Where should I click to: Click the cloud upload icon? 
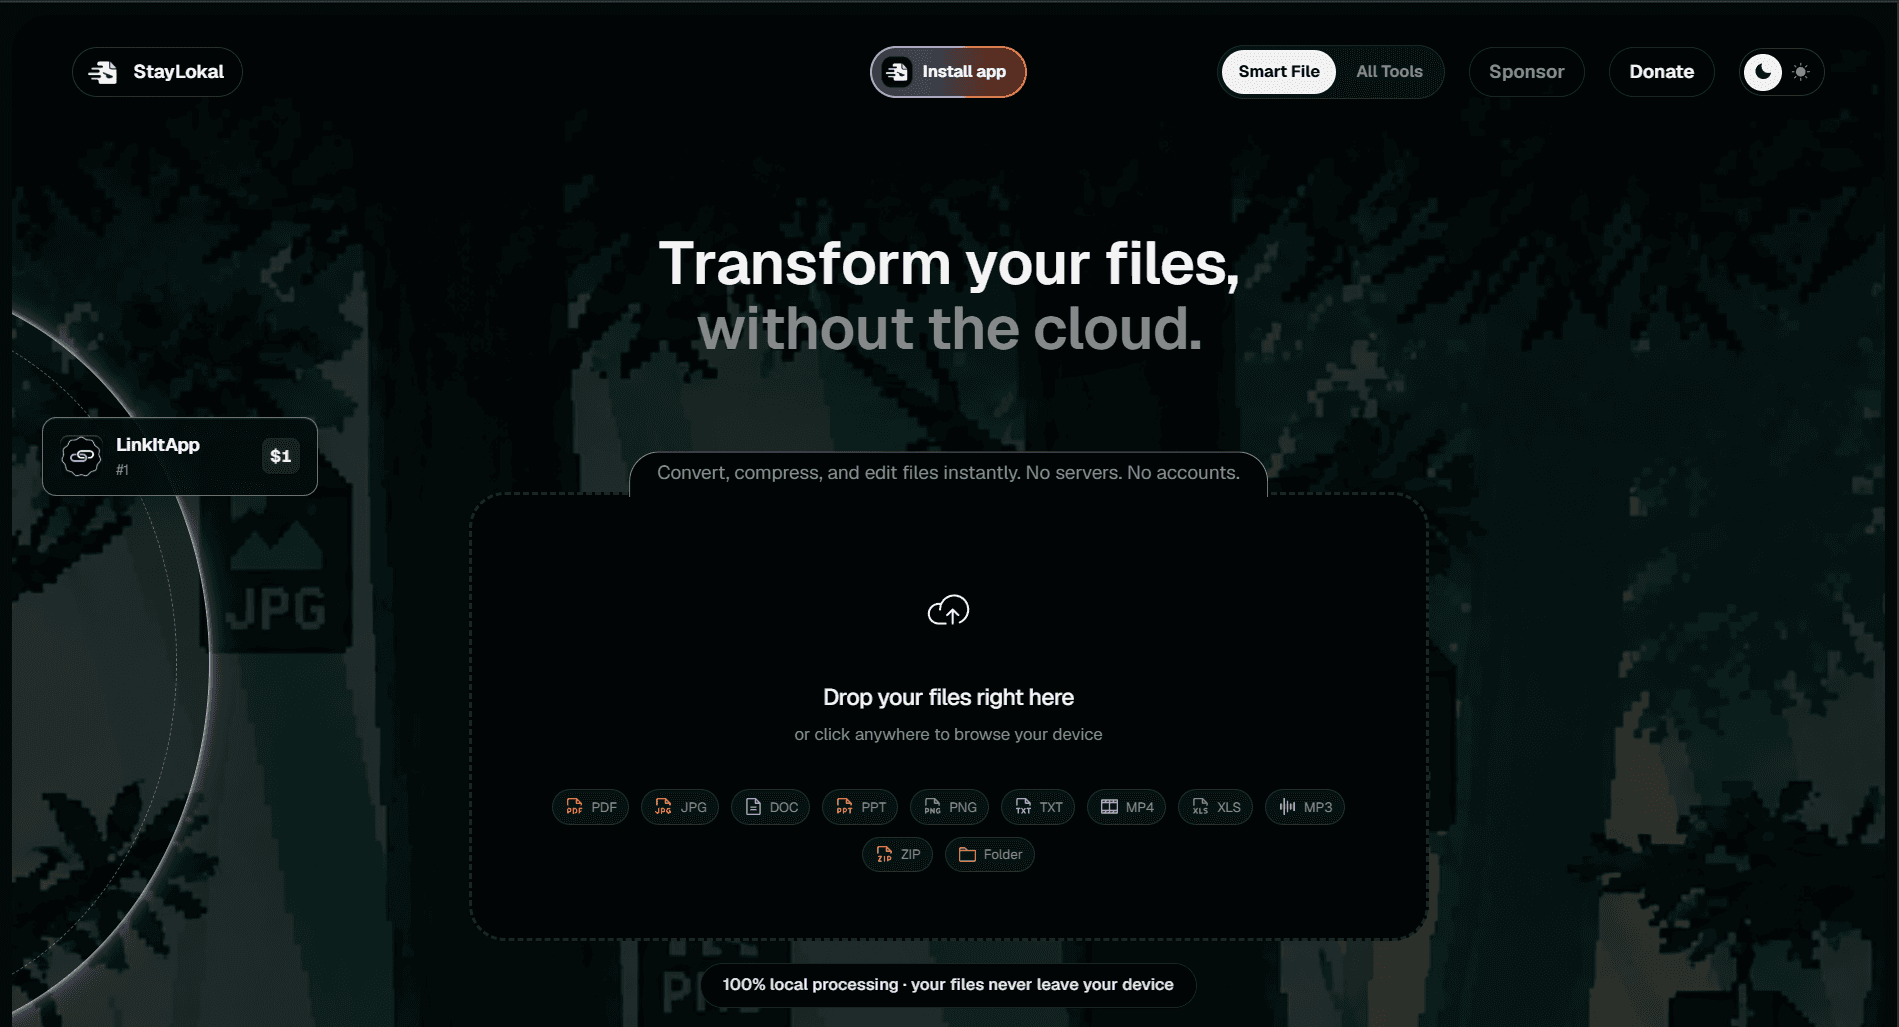[948, 610]
